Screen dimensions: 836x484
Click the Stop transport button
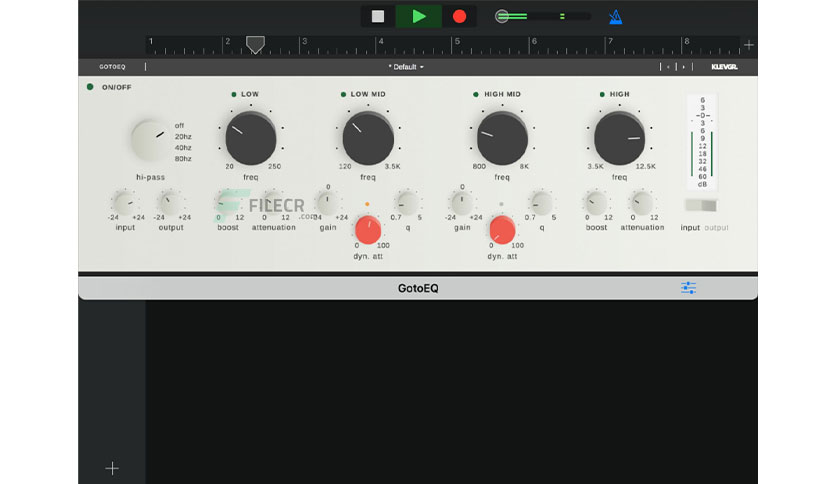[x=377, y=17]
